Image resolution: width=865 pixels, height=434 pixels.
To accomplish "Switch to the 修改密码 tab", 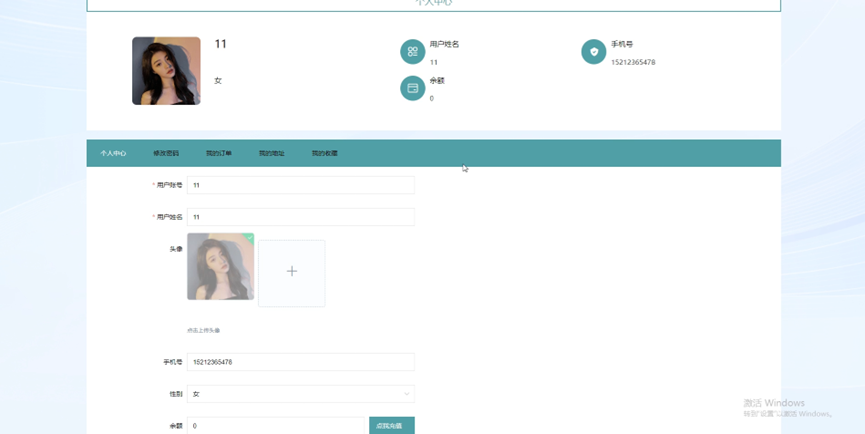I will [x=166, y=153].
